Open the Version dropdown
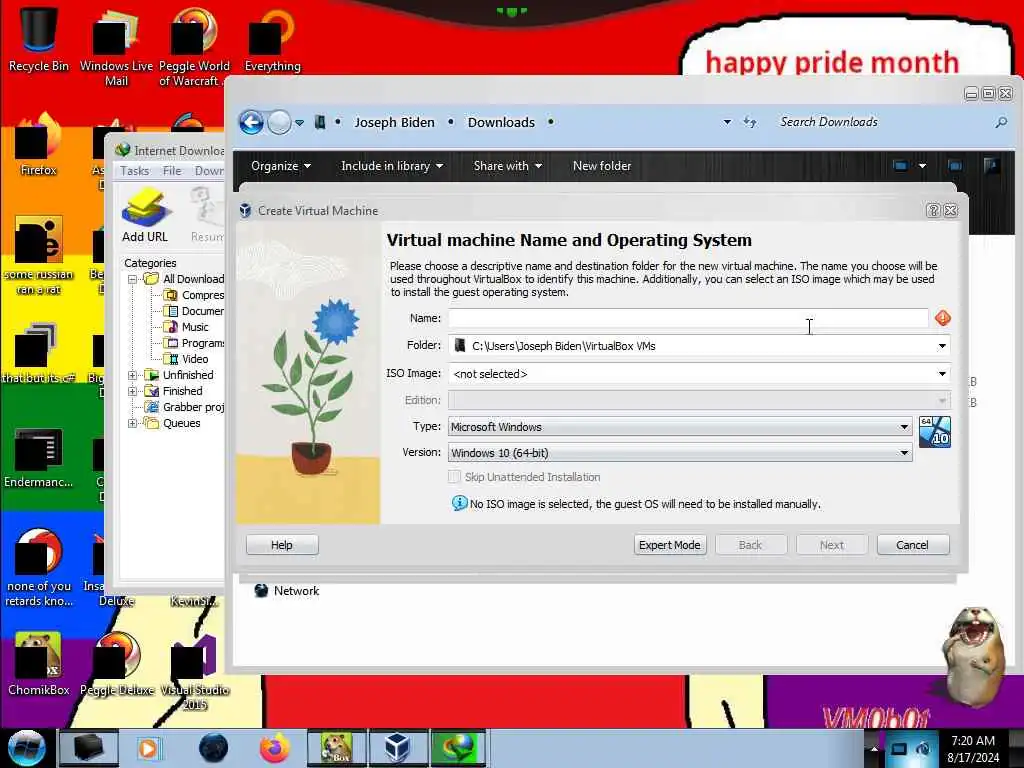The height and width of the screenshot is (768, 1024). pos(680,453)
